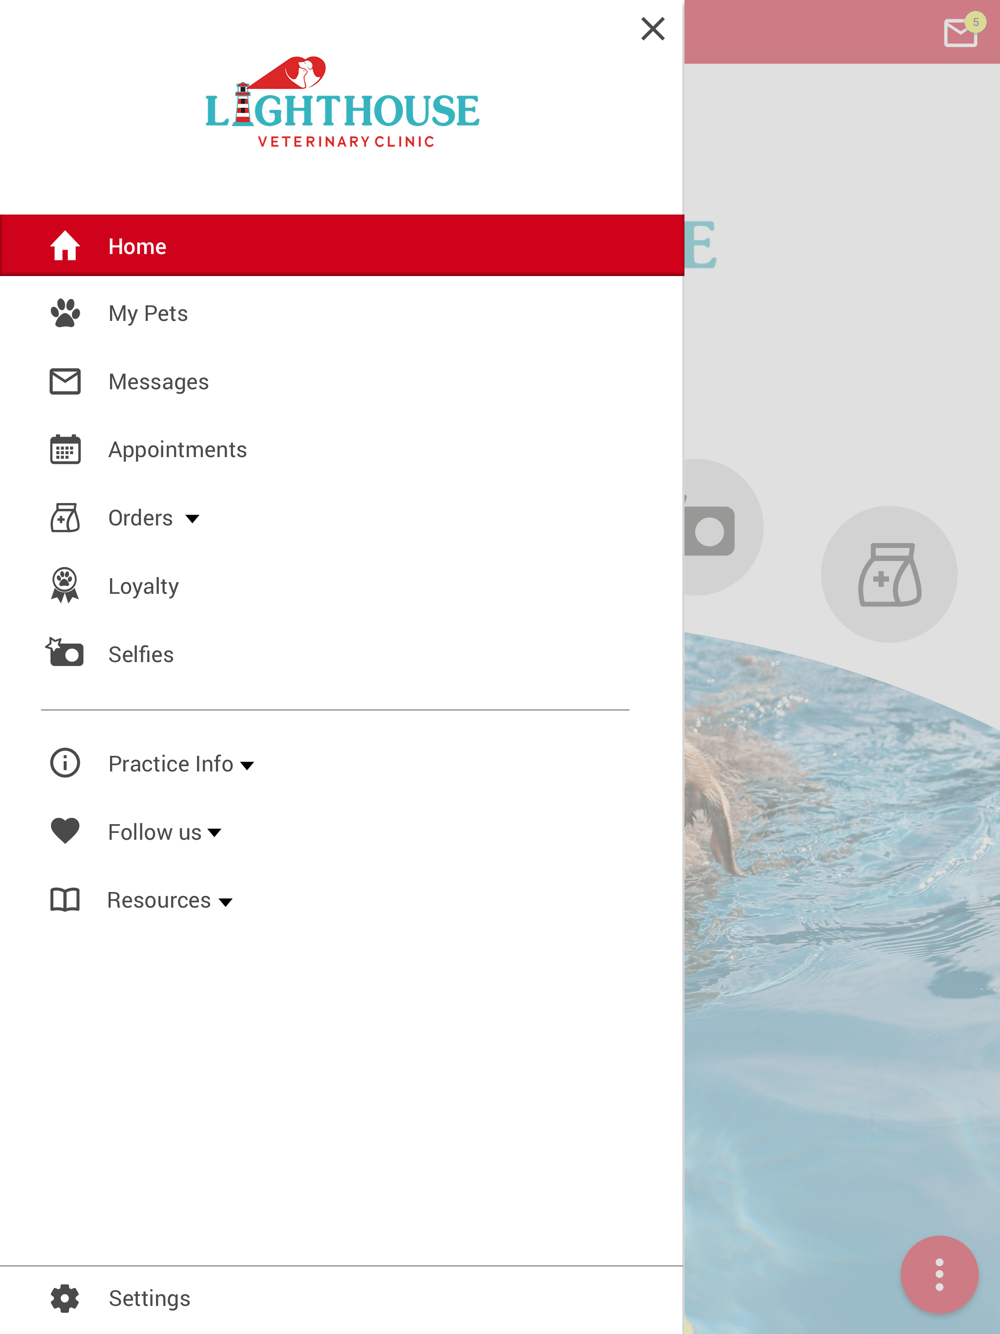Expand the Orders dropdown arrow
The height and width of the screenshot is (1334, 1000).
coord(192,519)
